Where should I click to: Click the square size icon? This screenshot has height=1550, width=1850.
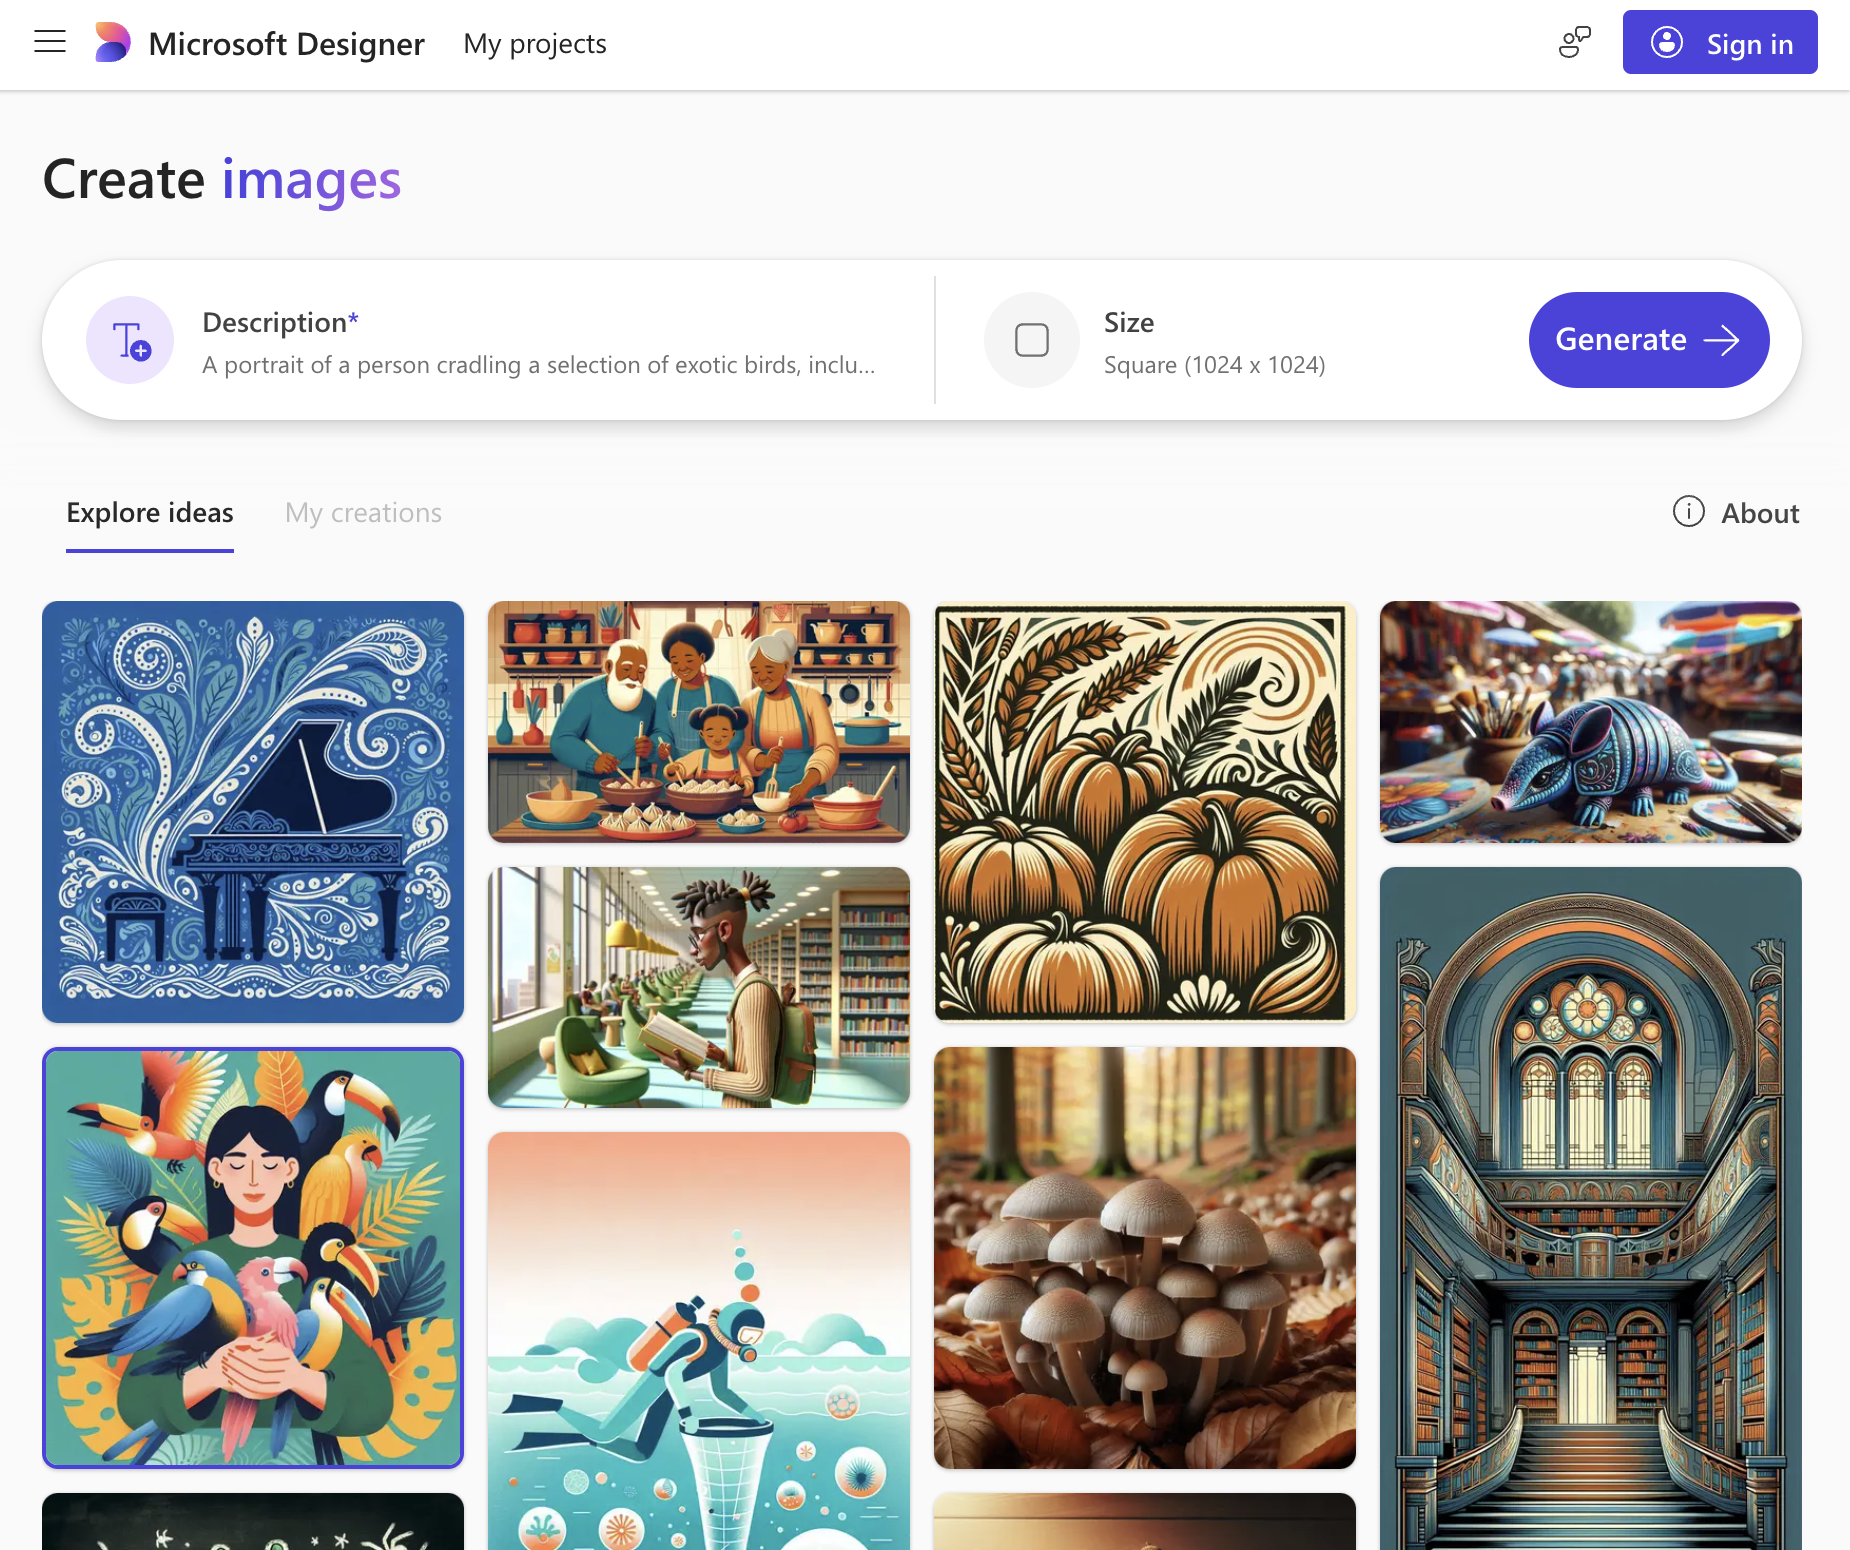pyautogui.click(x=1031, y=340)
